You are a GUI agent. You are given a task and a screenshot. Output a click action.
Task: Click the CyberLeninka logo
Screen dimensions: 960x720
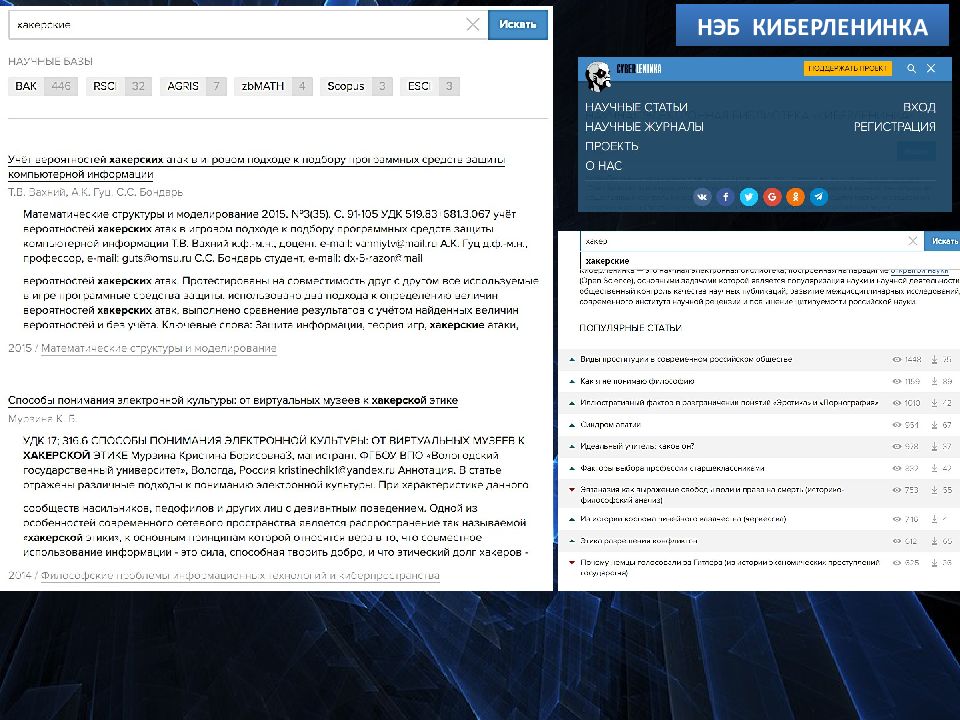(623, 75)
